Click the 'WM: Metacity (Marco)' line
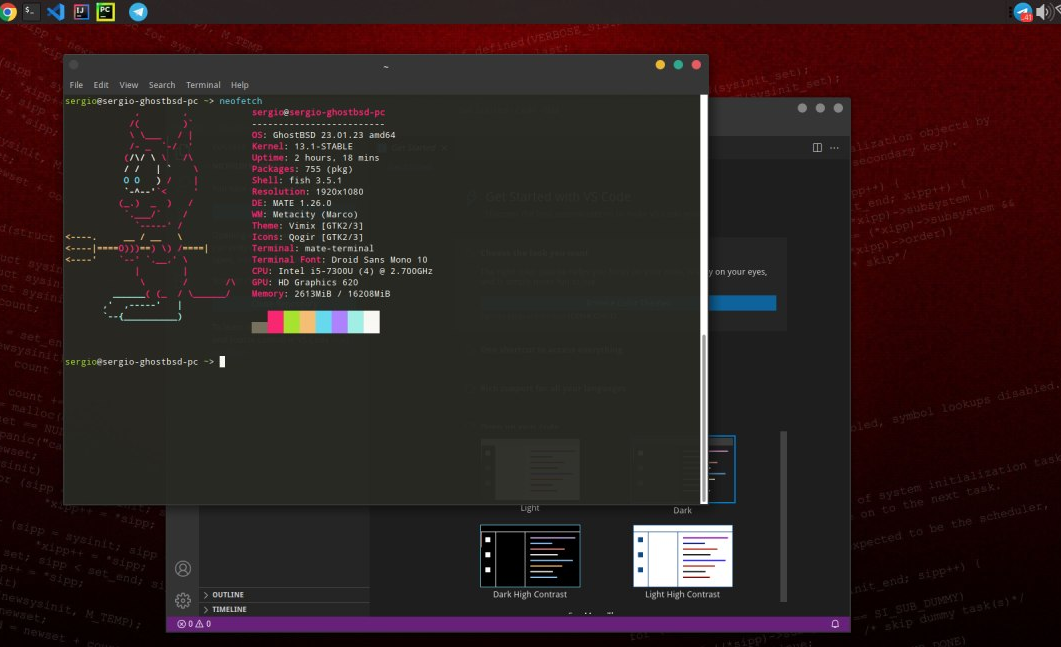 click(304, 215)
